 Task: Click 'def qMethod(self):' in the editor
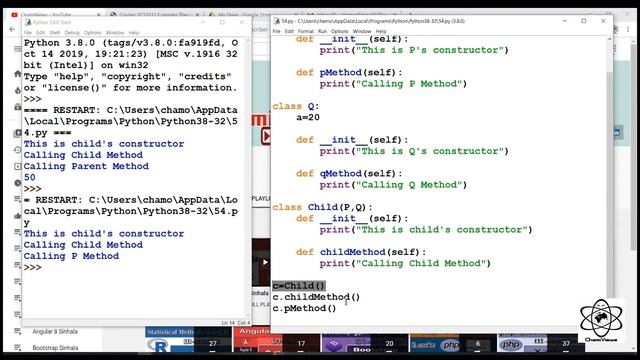pos(349,173)
